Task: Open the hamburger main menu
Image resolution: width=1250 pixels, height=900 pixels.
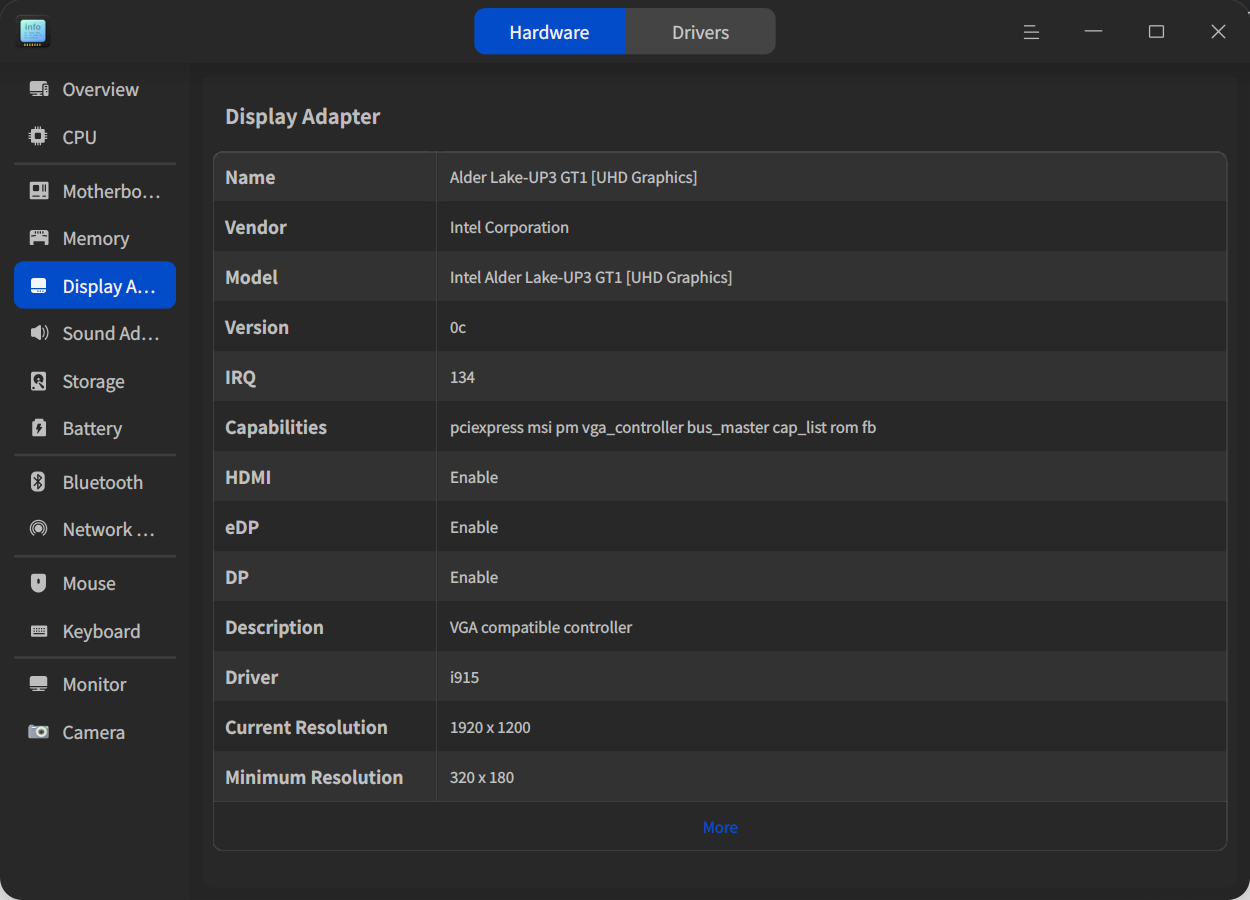Action: tap(1031, 32)
